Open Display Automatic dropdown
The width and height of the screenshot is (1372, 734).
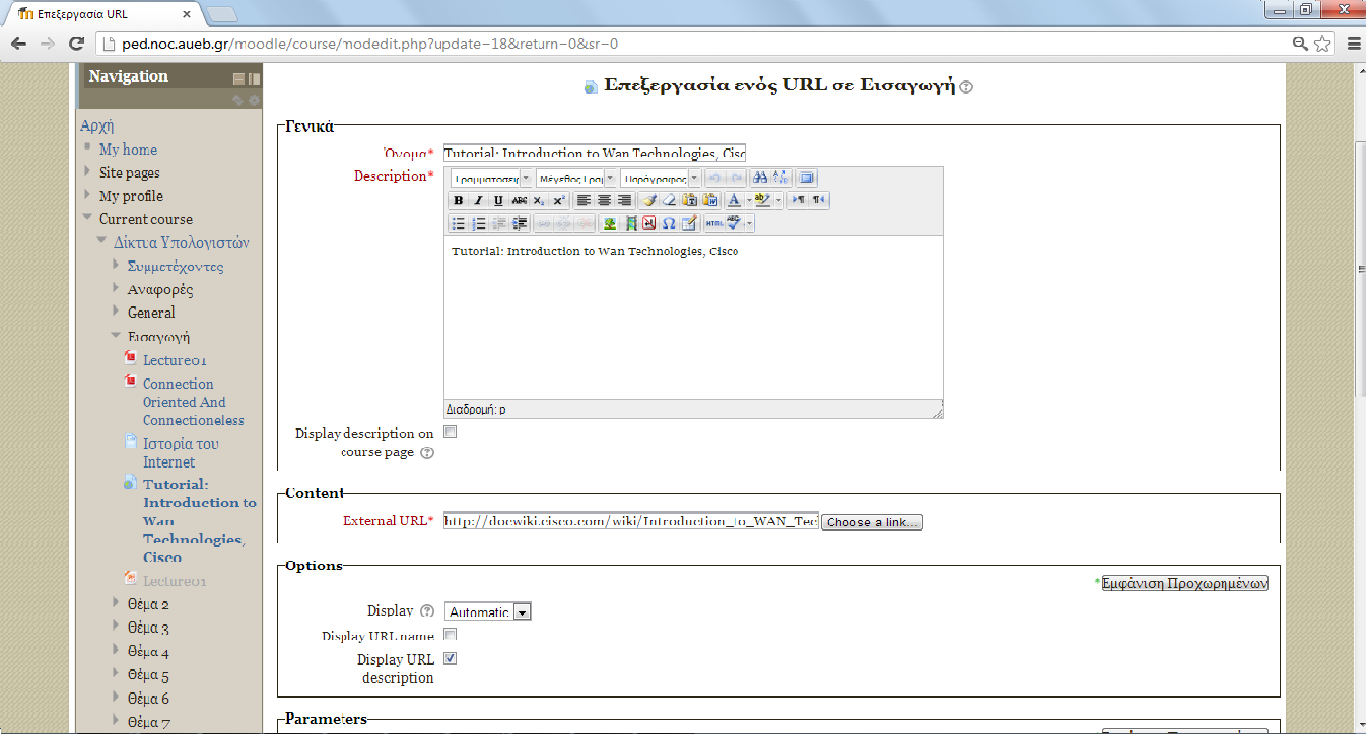point(488,612)
